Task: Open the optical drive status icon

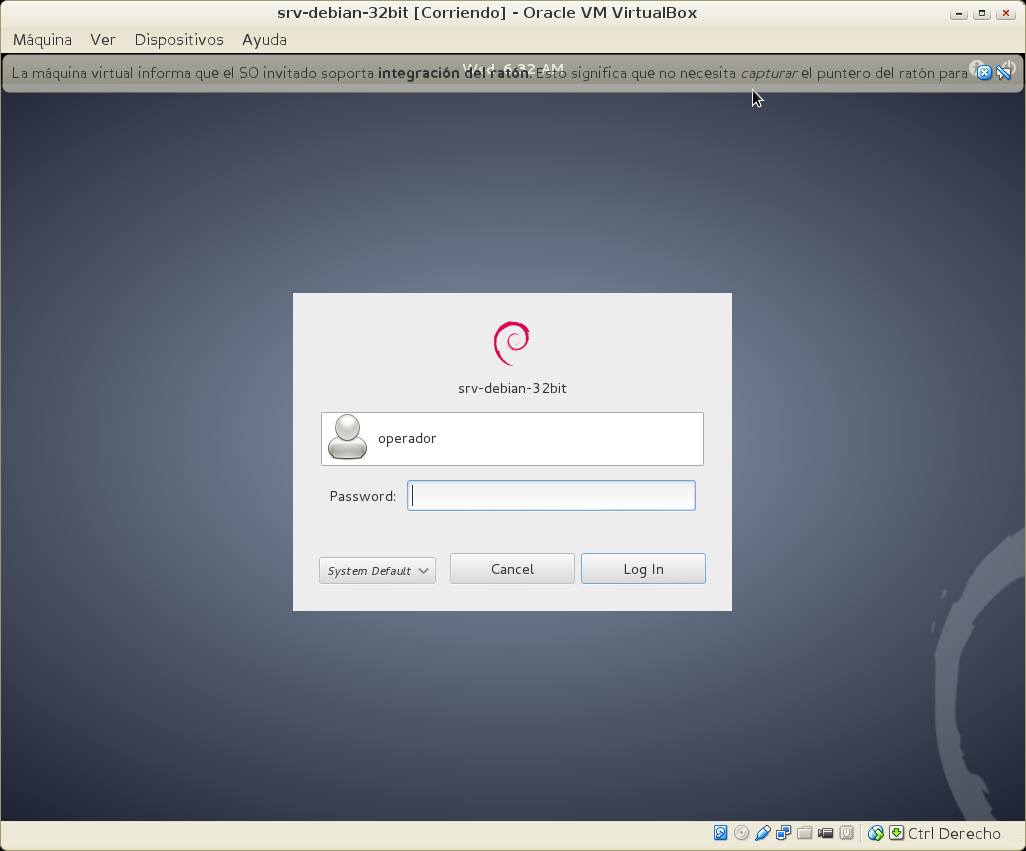Action: 741,833
